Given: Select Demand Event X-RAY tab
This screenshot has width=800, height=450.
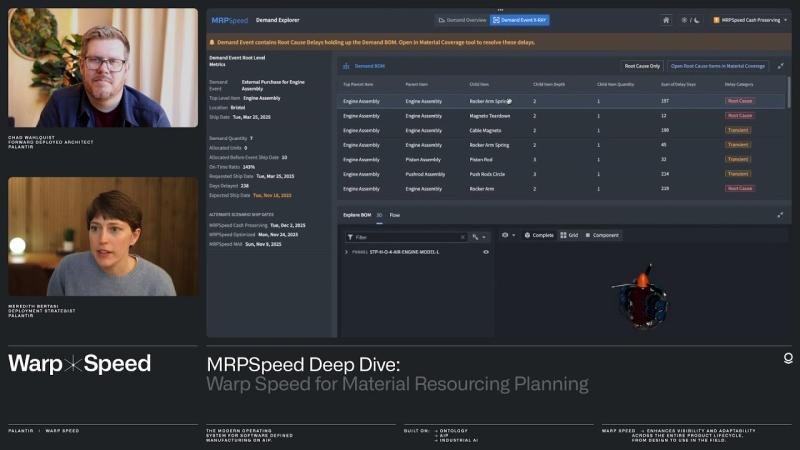Looking at the screenshot, I should [x=519, y=20].
